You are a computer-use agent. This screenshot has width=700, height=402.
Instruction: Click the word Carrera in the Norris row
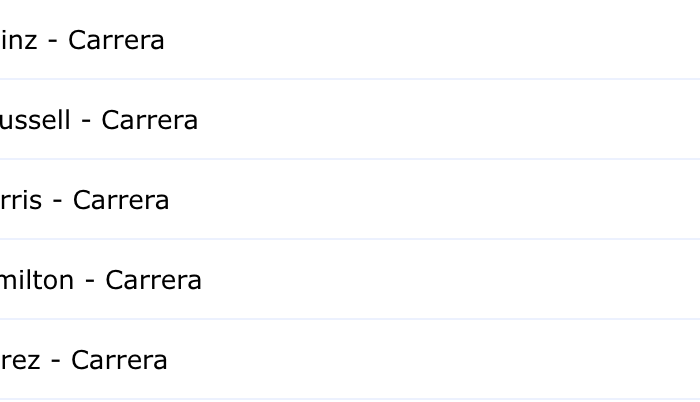point(121,200)
